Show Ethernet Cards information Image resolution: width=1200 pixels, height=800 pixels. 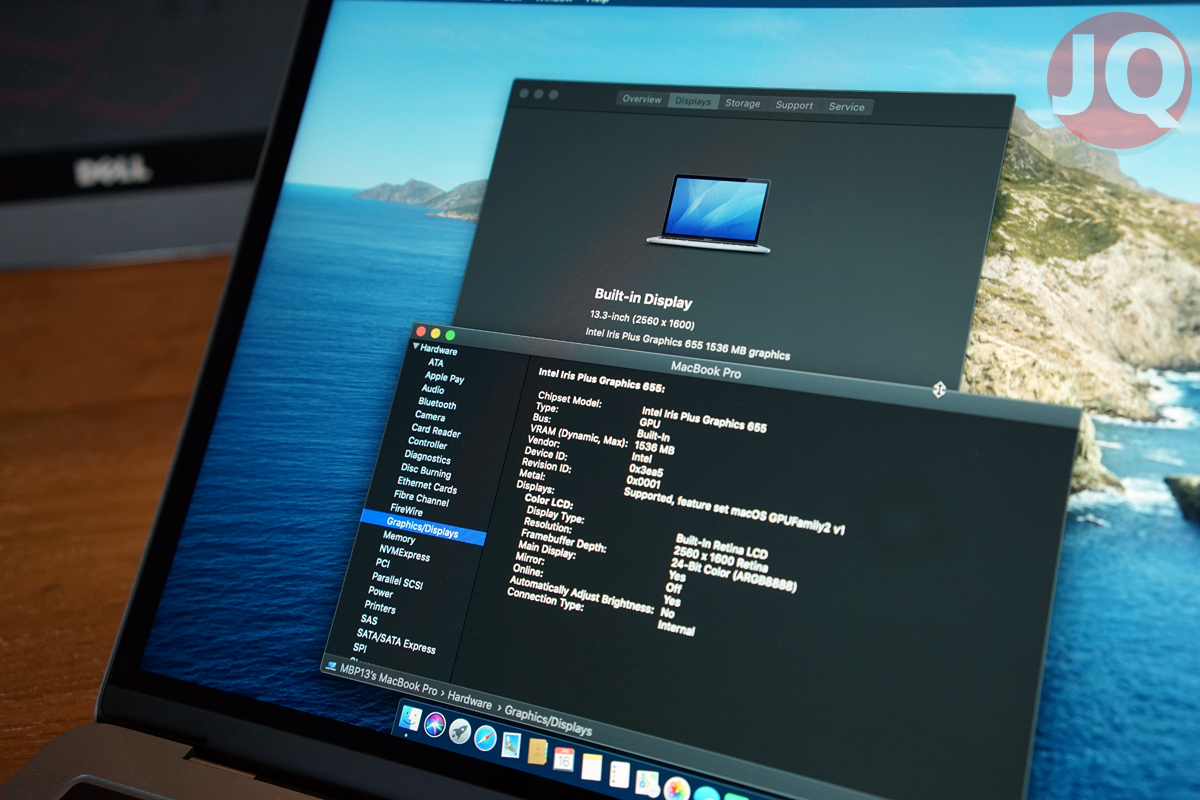(x=427, y=486)
